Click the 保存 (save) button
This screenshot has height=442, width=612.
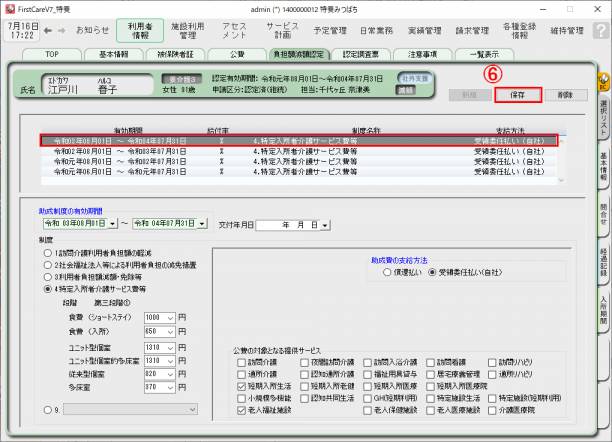517,95
